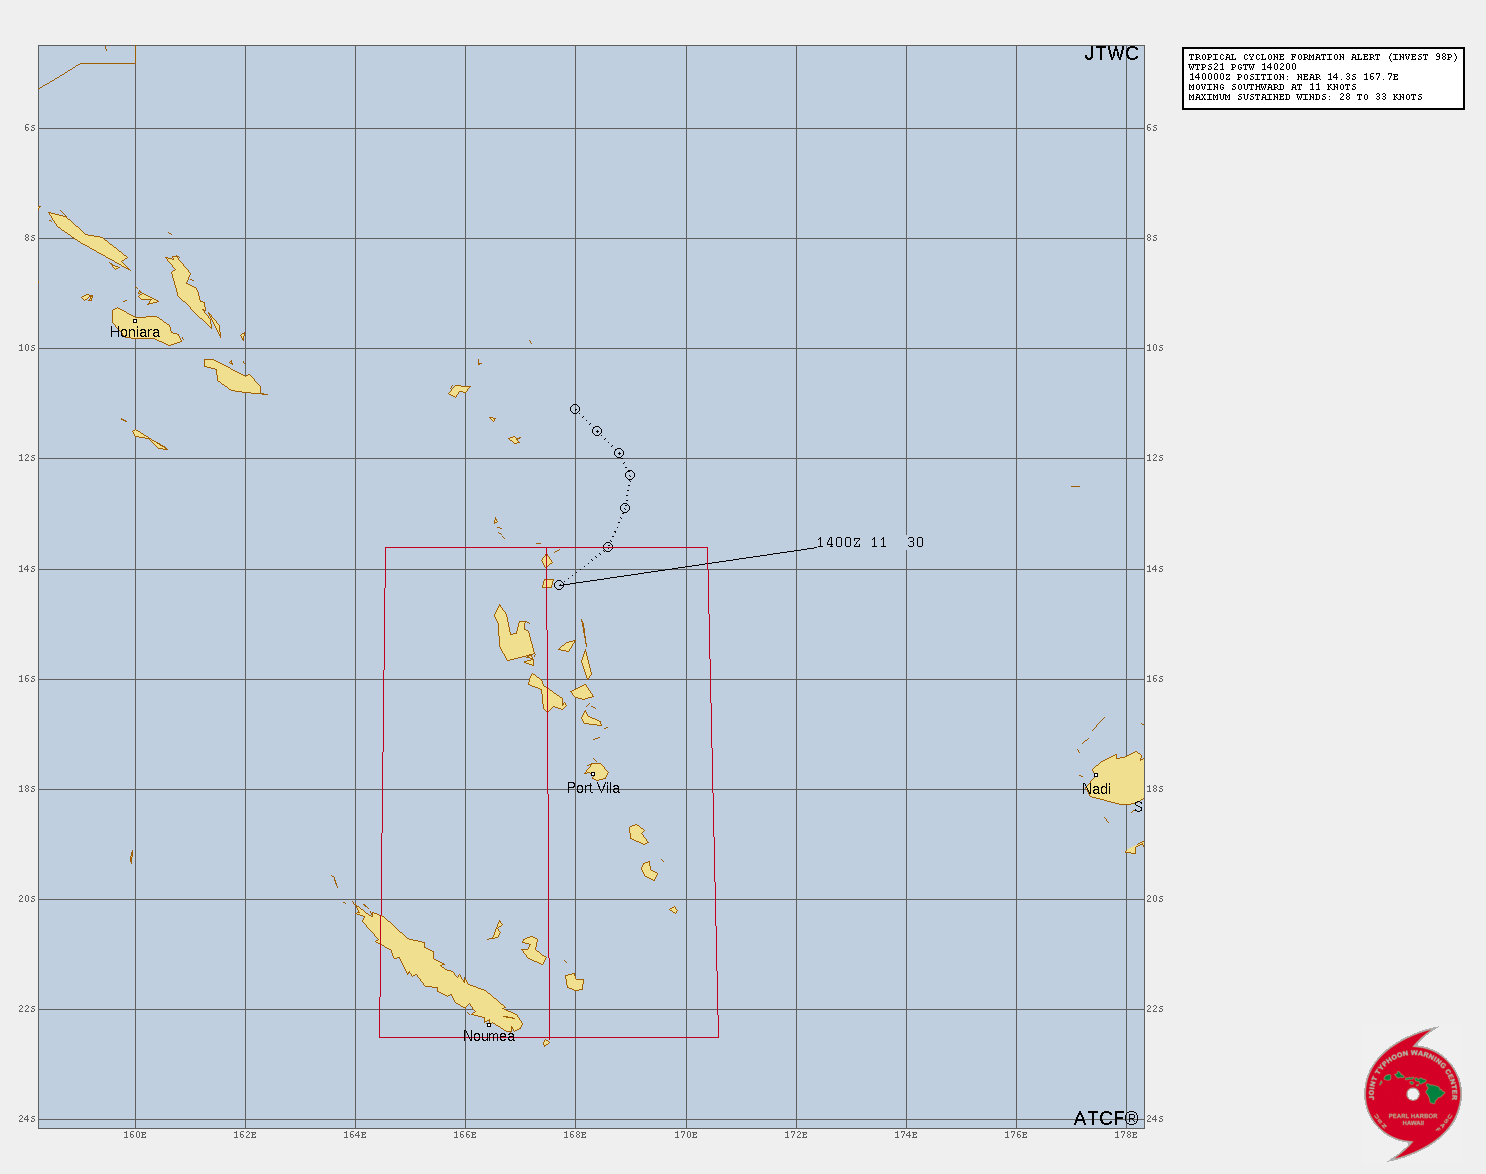Click the Port Vila city square marker
Viewport: 1486px width, 1174px height.
coord(592,773)
